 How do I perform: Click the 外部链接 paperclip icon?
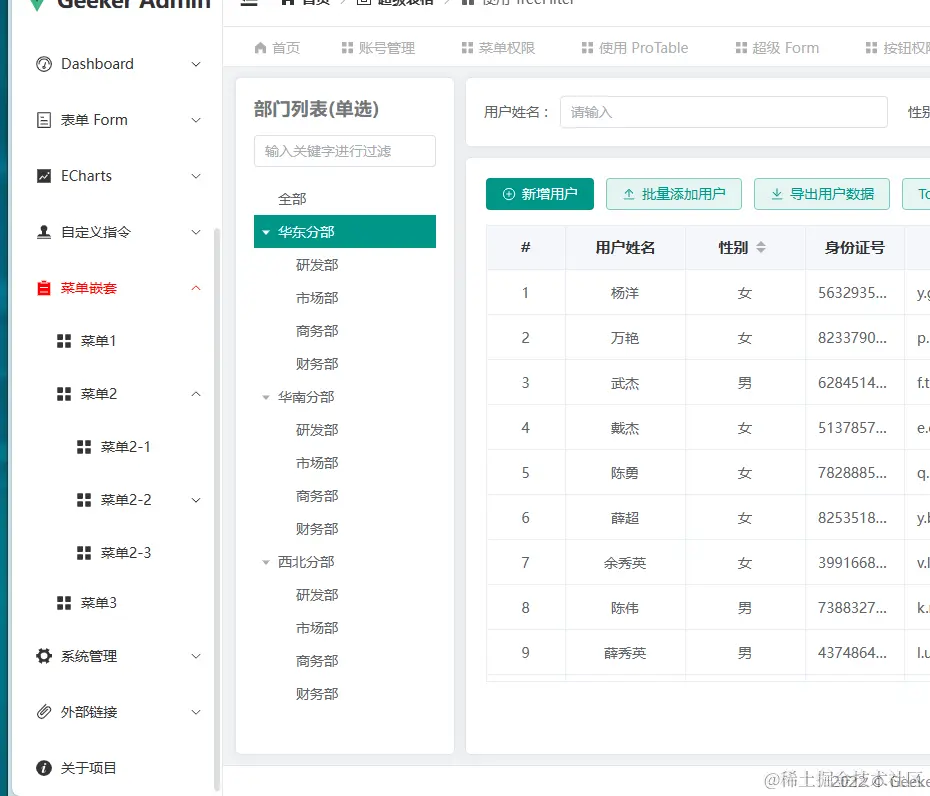pos(44,712)
